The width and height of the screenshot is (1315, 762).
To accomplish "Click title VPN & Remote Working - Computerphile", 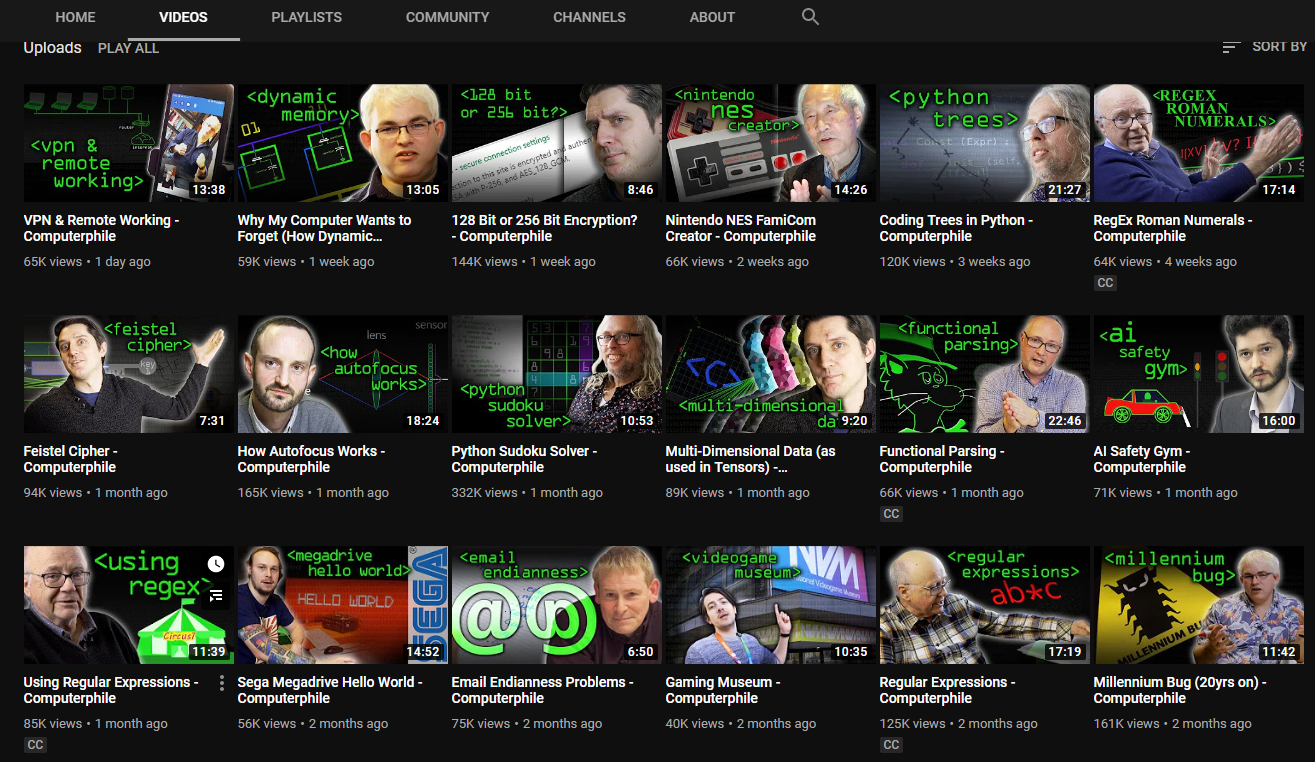I will click(x=101, y=228).
